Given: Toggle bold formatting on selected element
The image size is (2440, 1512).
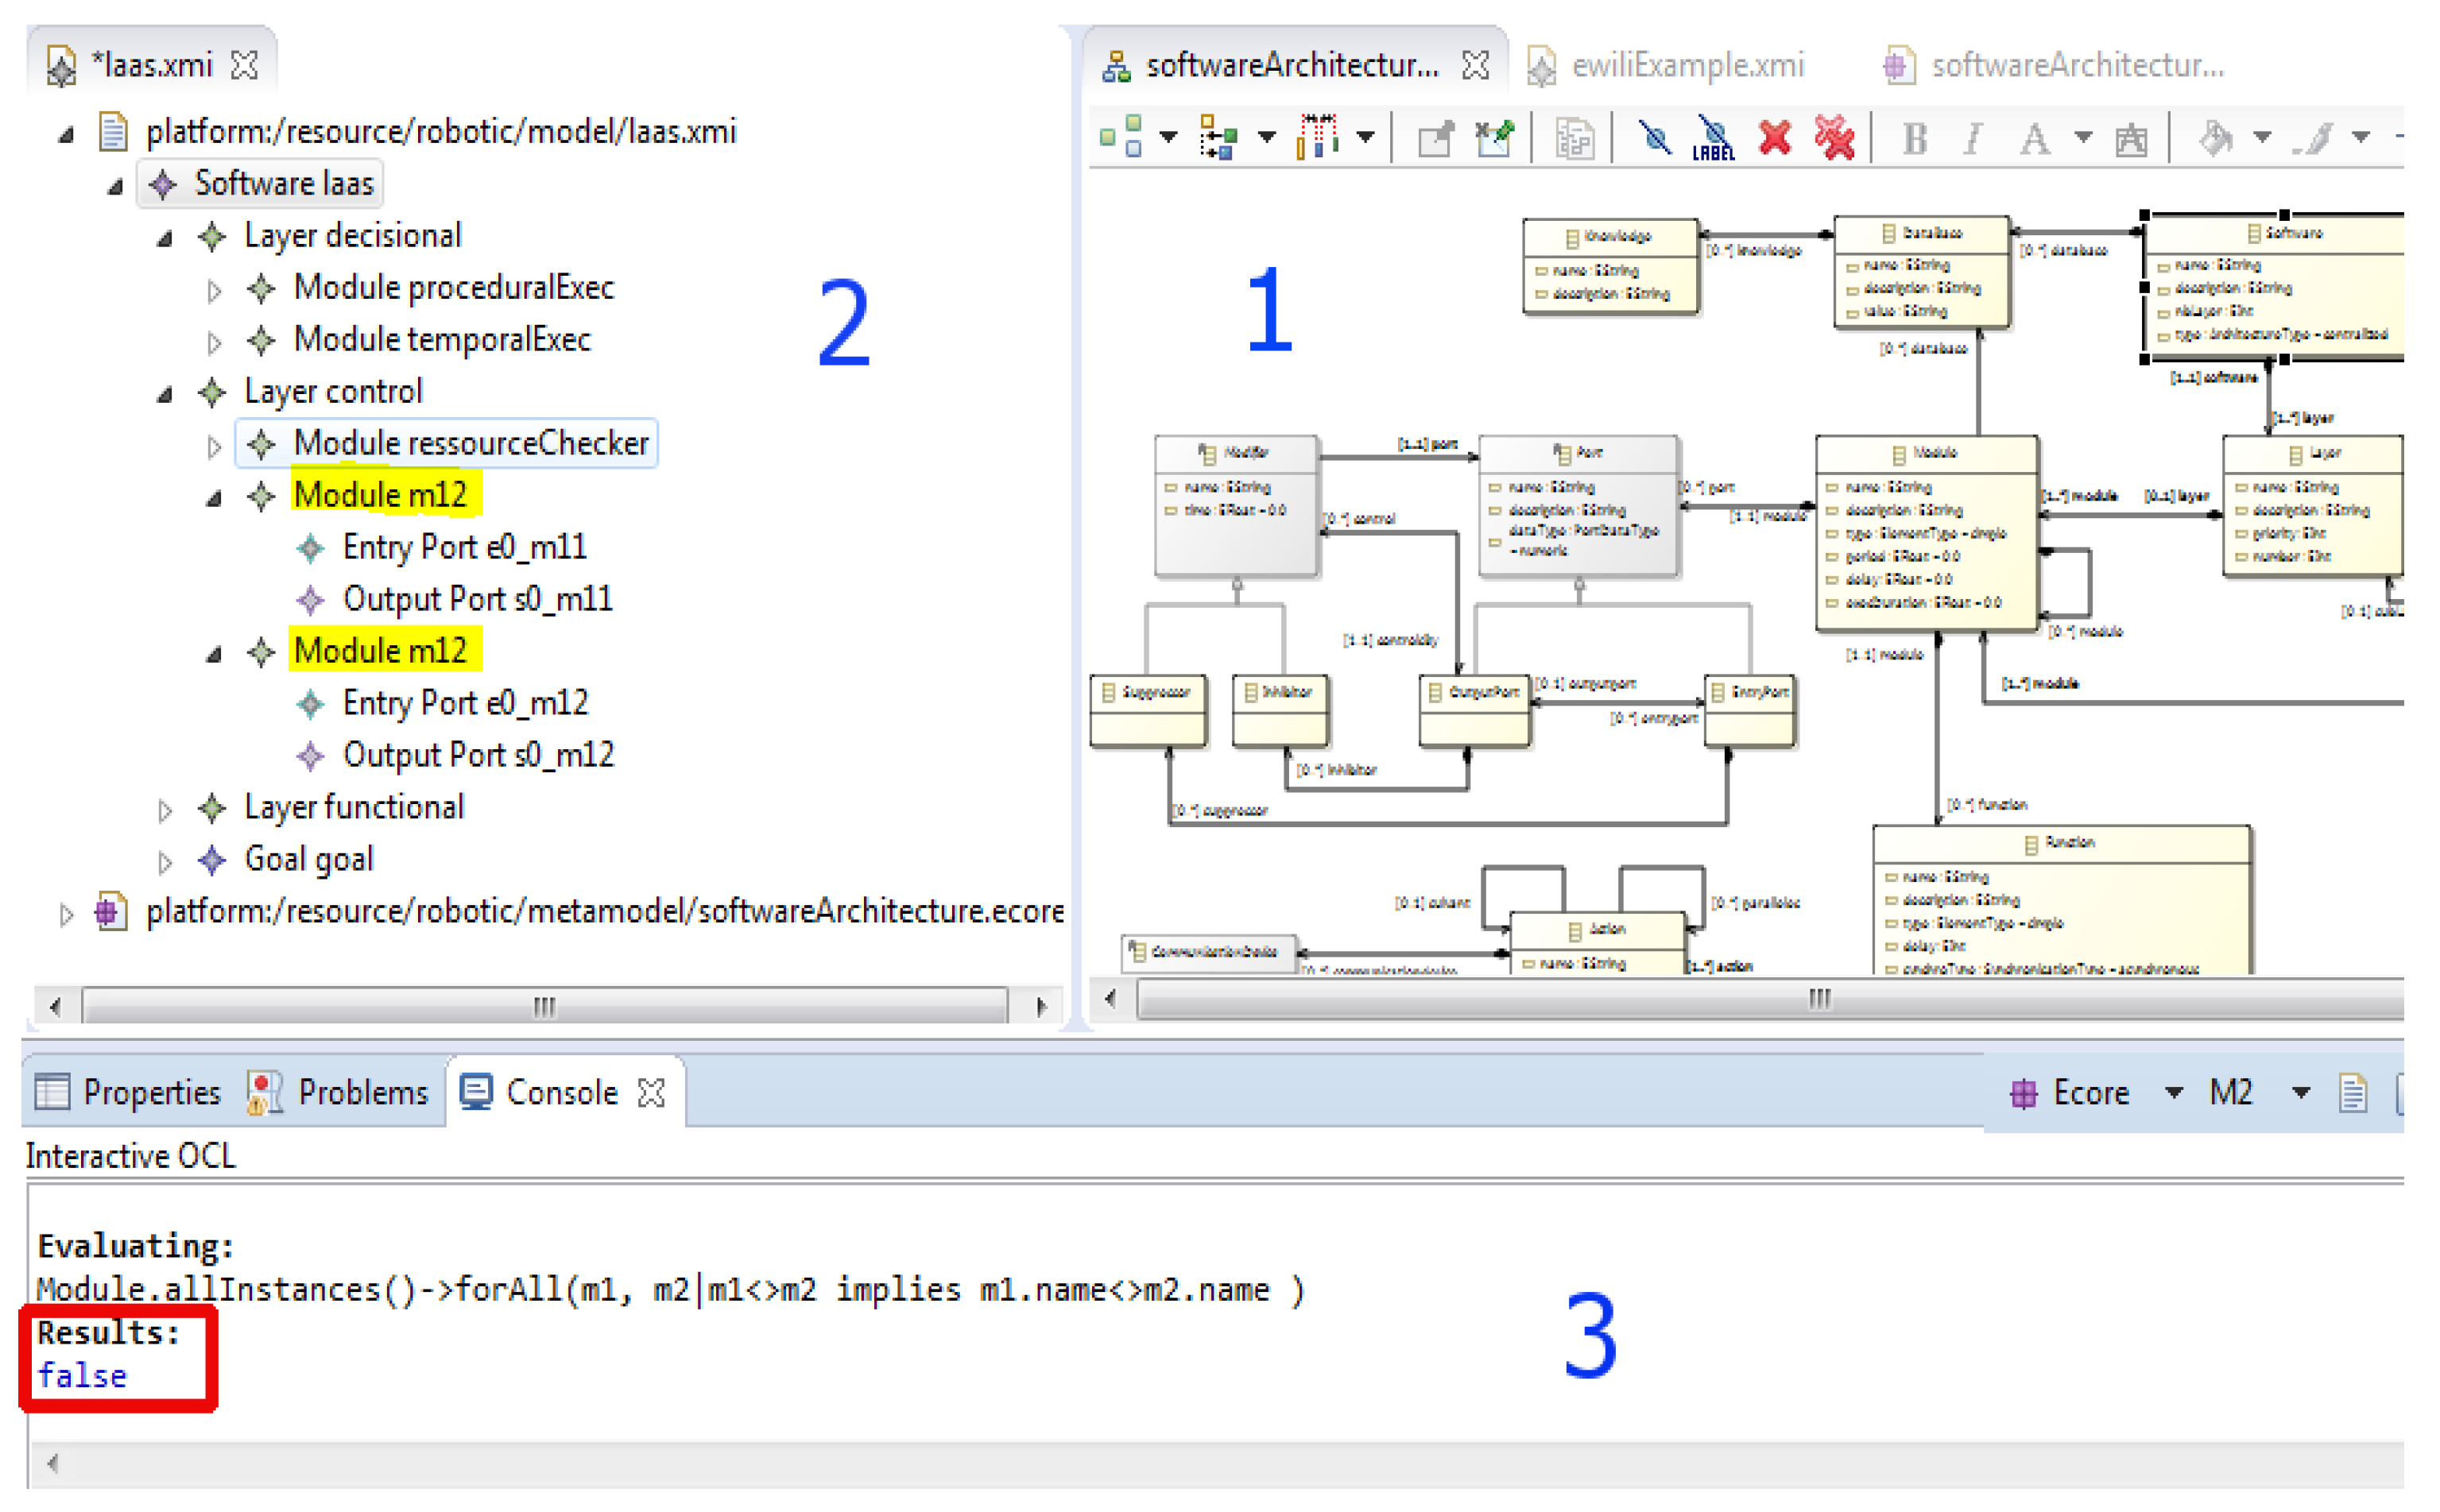Looking at the screenshot, I should pyautogui.click(x=1915, y=138).
